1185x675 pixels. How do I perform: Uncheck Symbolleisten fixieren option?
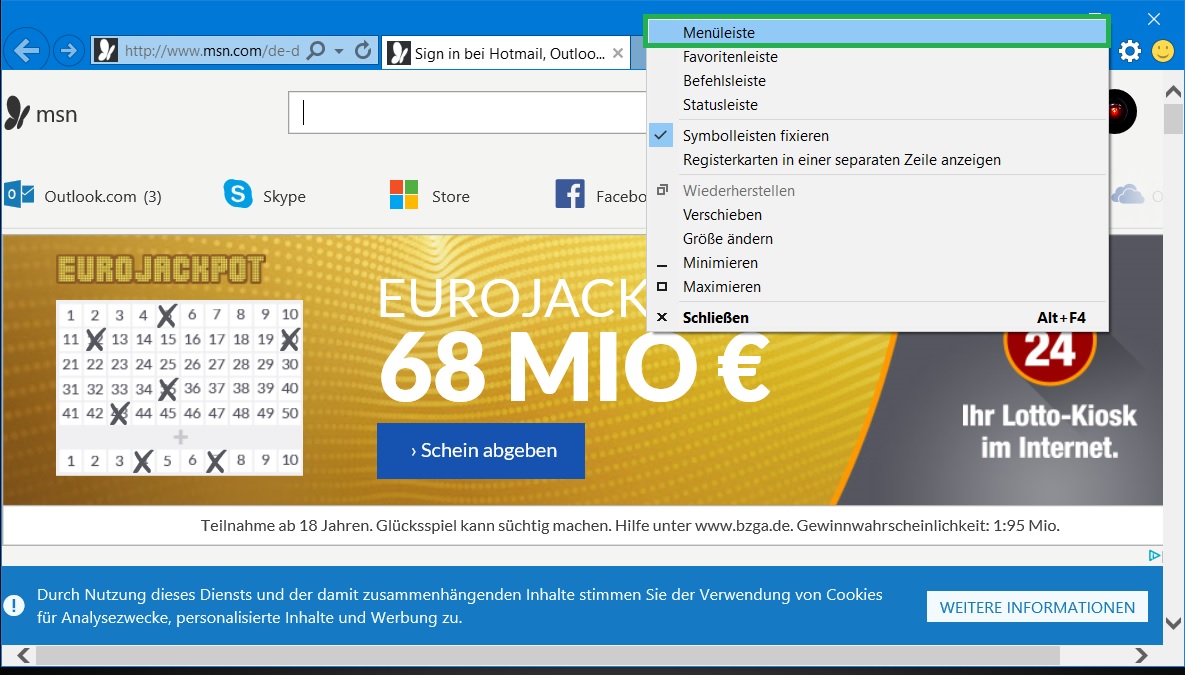[x=877, y=136]
